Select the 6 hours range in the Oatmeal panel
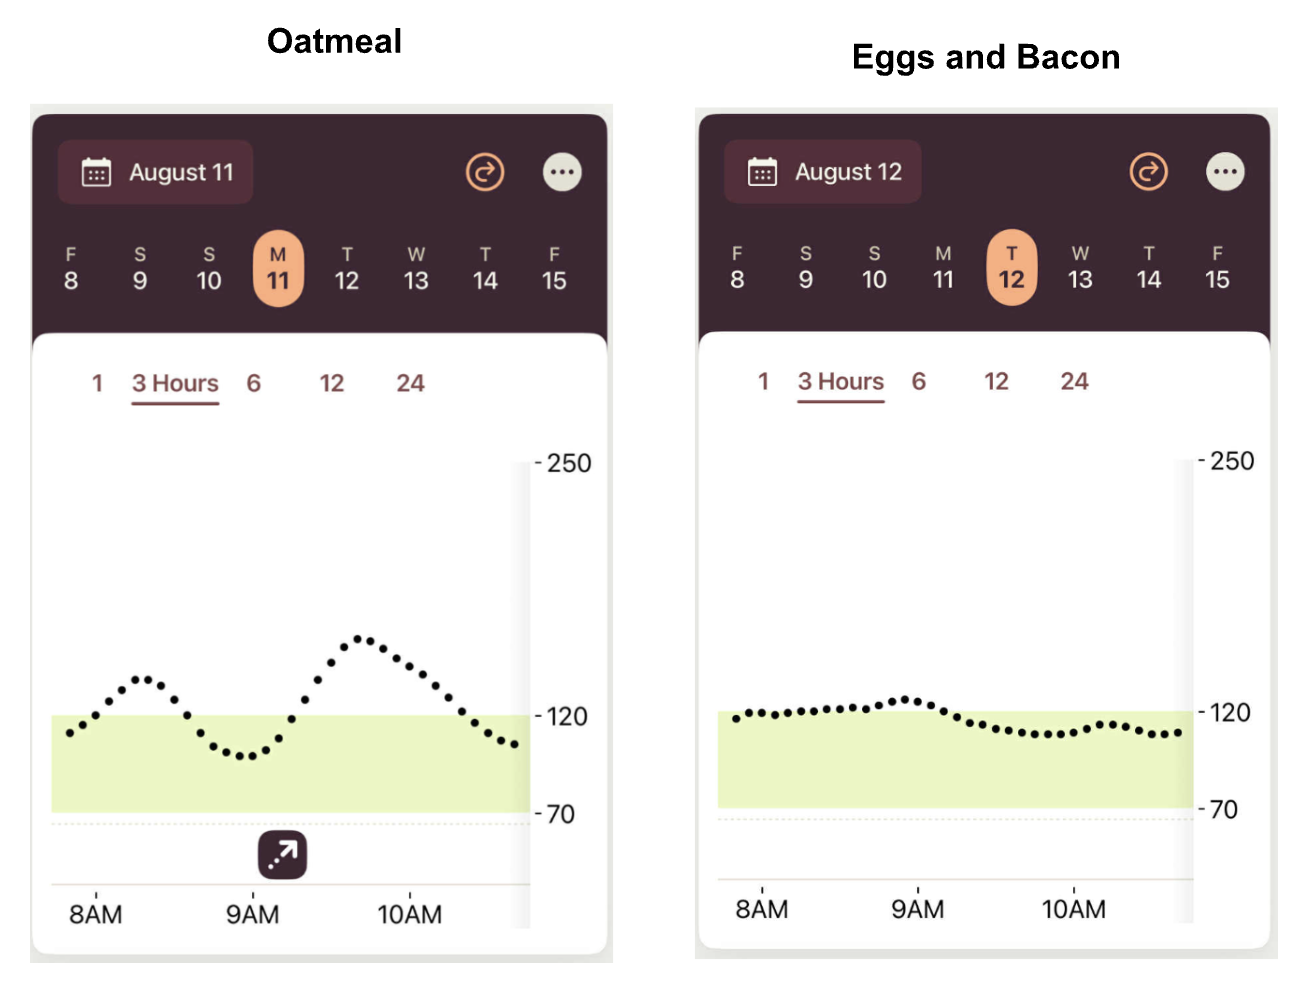This screenshot has width=1302, height=984. [254, 383]
